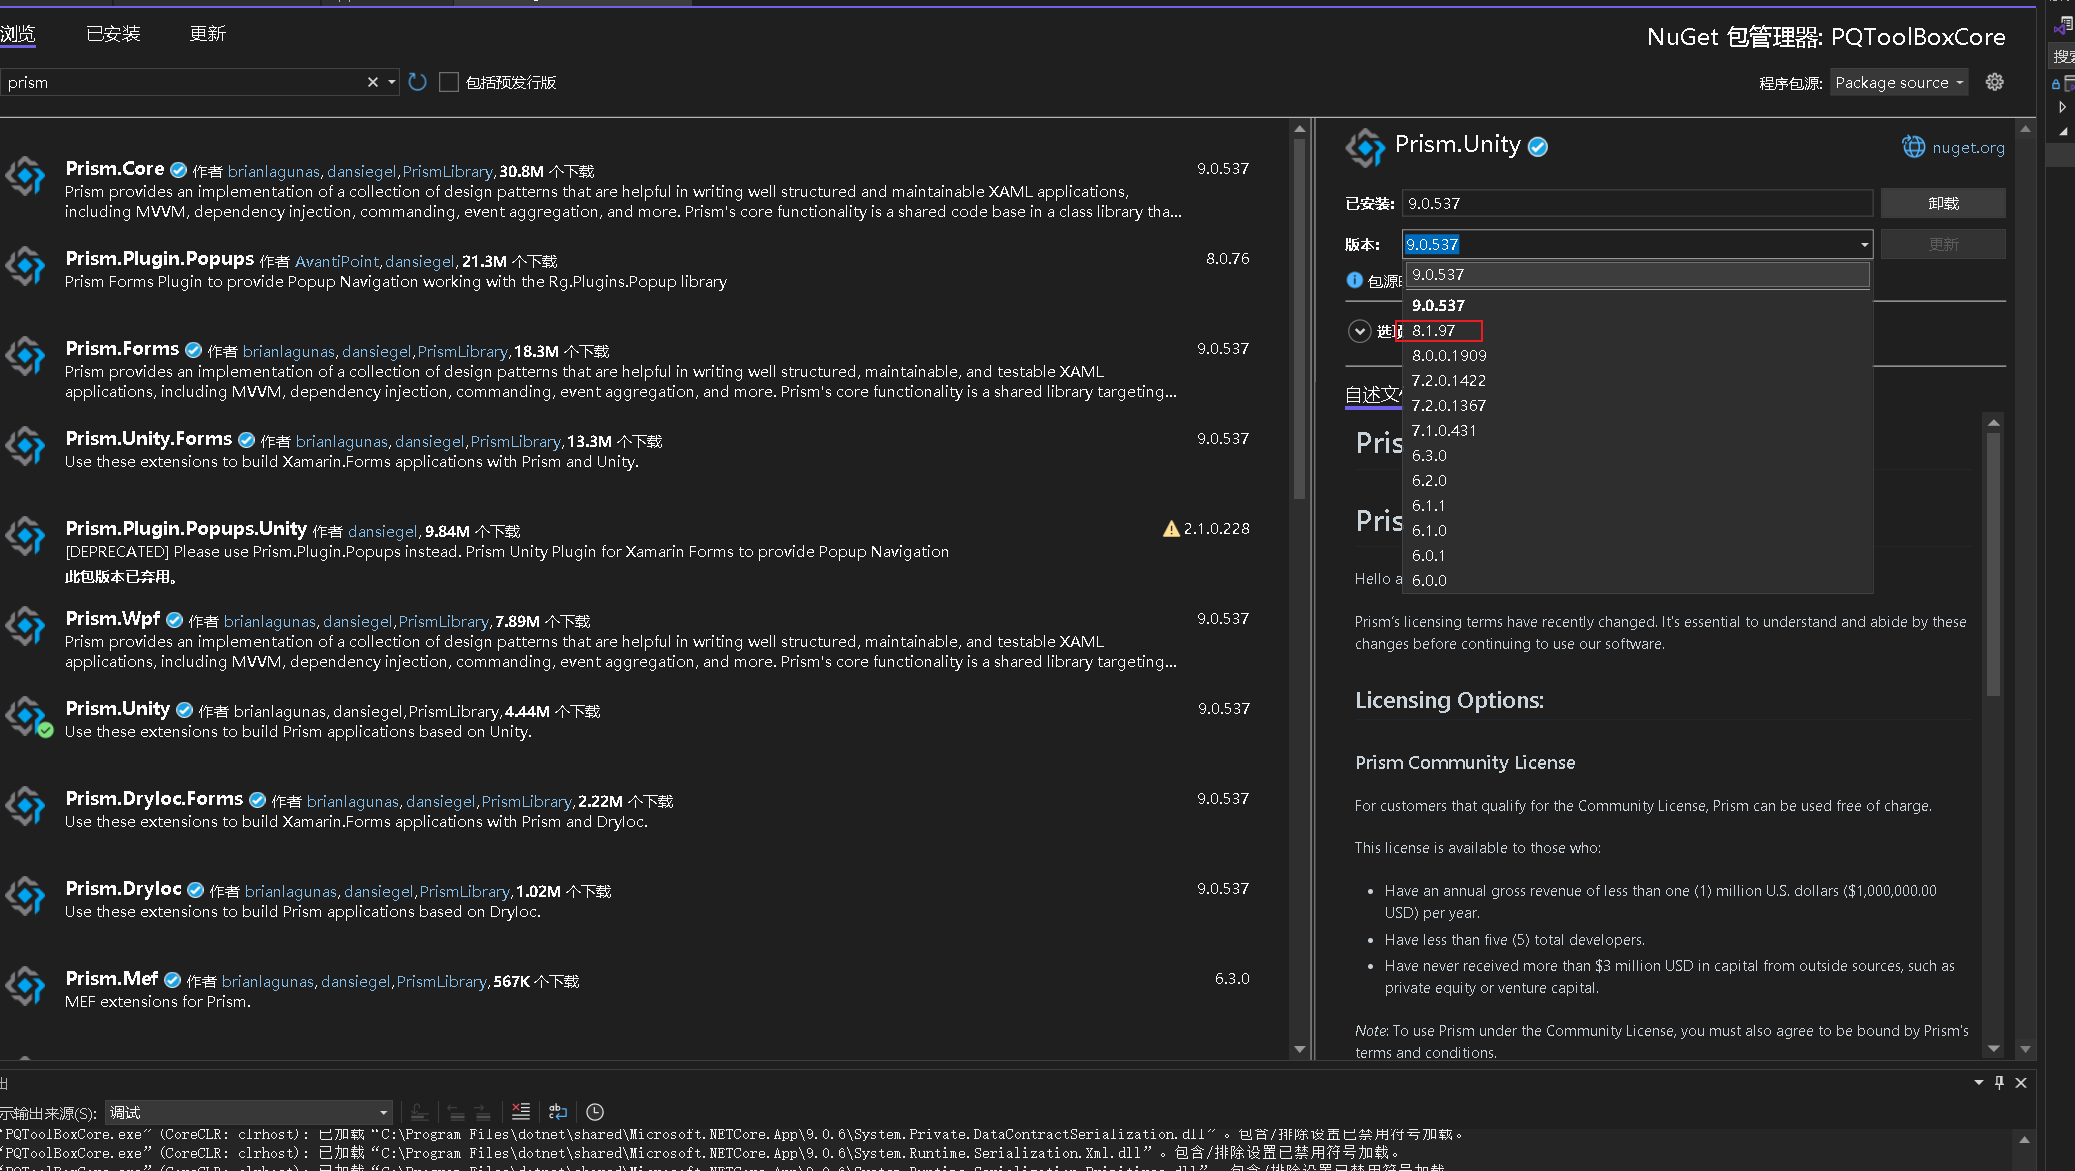Open NuGet settings gear icon
2075x1171 pixels.
tap(1994, 82)
